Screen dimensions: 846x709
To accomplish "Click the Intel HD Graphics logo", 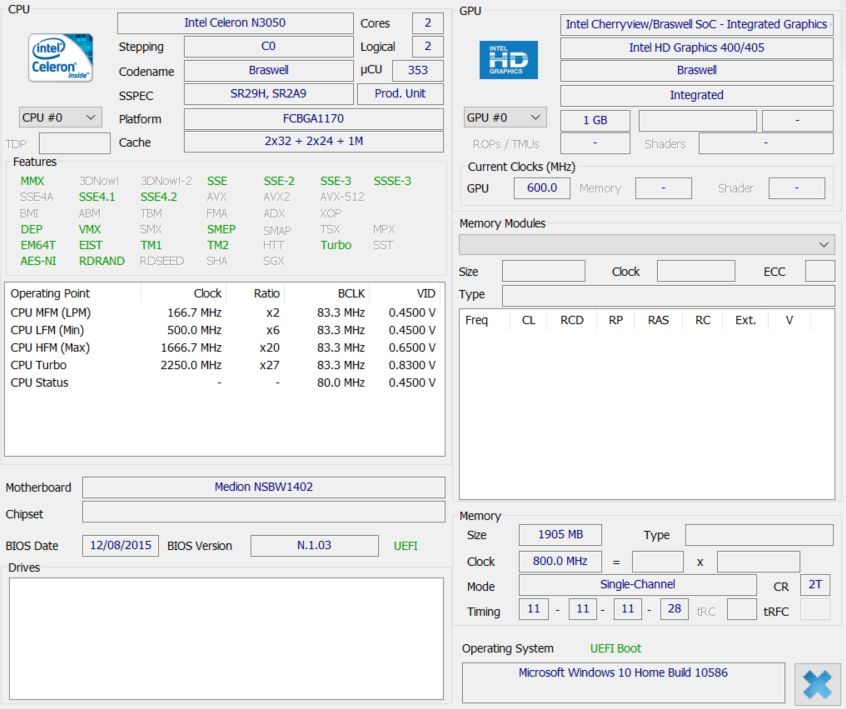I will pos(508,60).
